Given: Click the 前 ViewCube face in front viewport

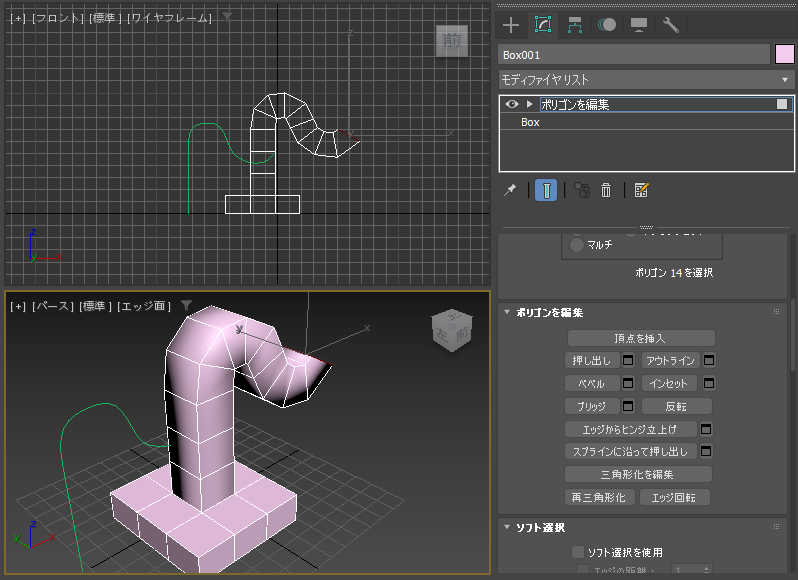Looking at the screenshot, I should 452,40.
